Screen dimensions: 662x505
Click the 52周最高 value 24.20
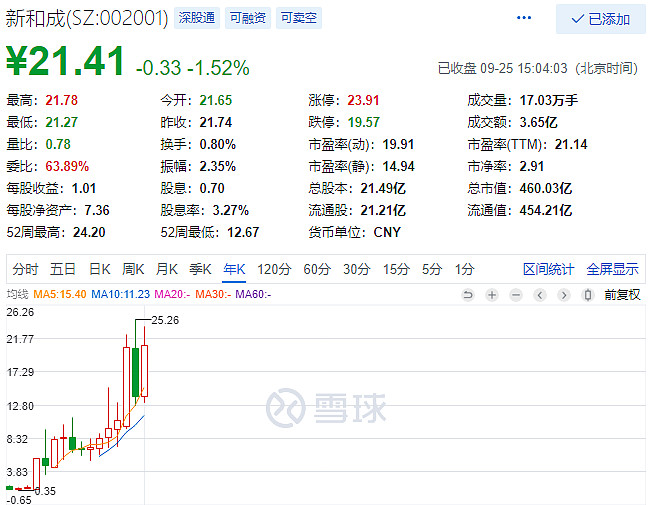coord(89,232)
